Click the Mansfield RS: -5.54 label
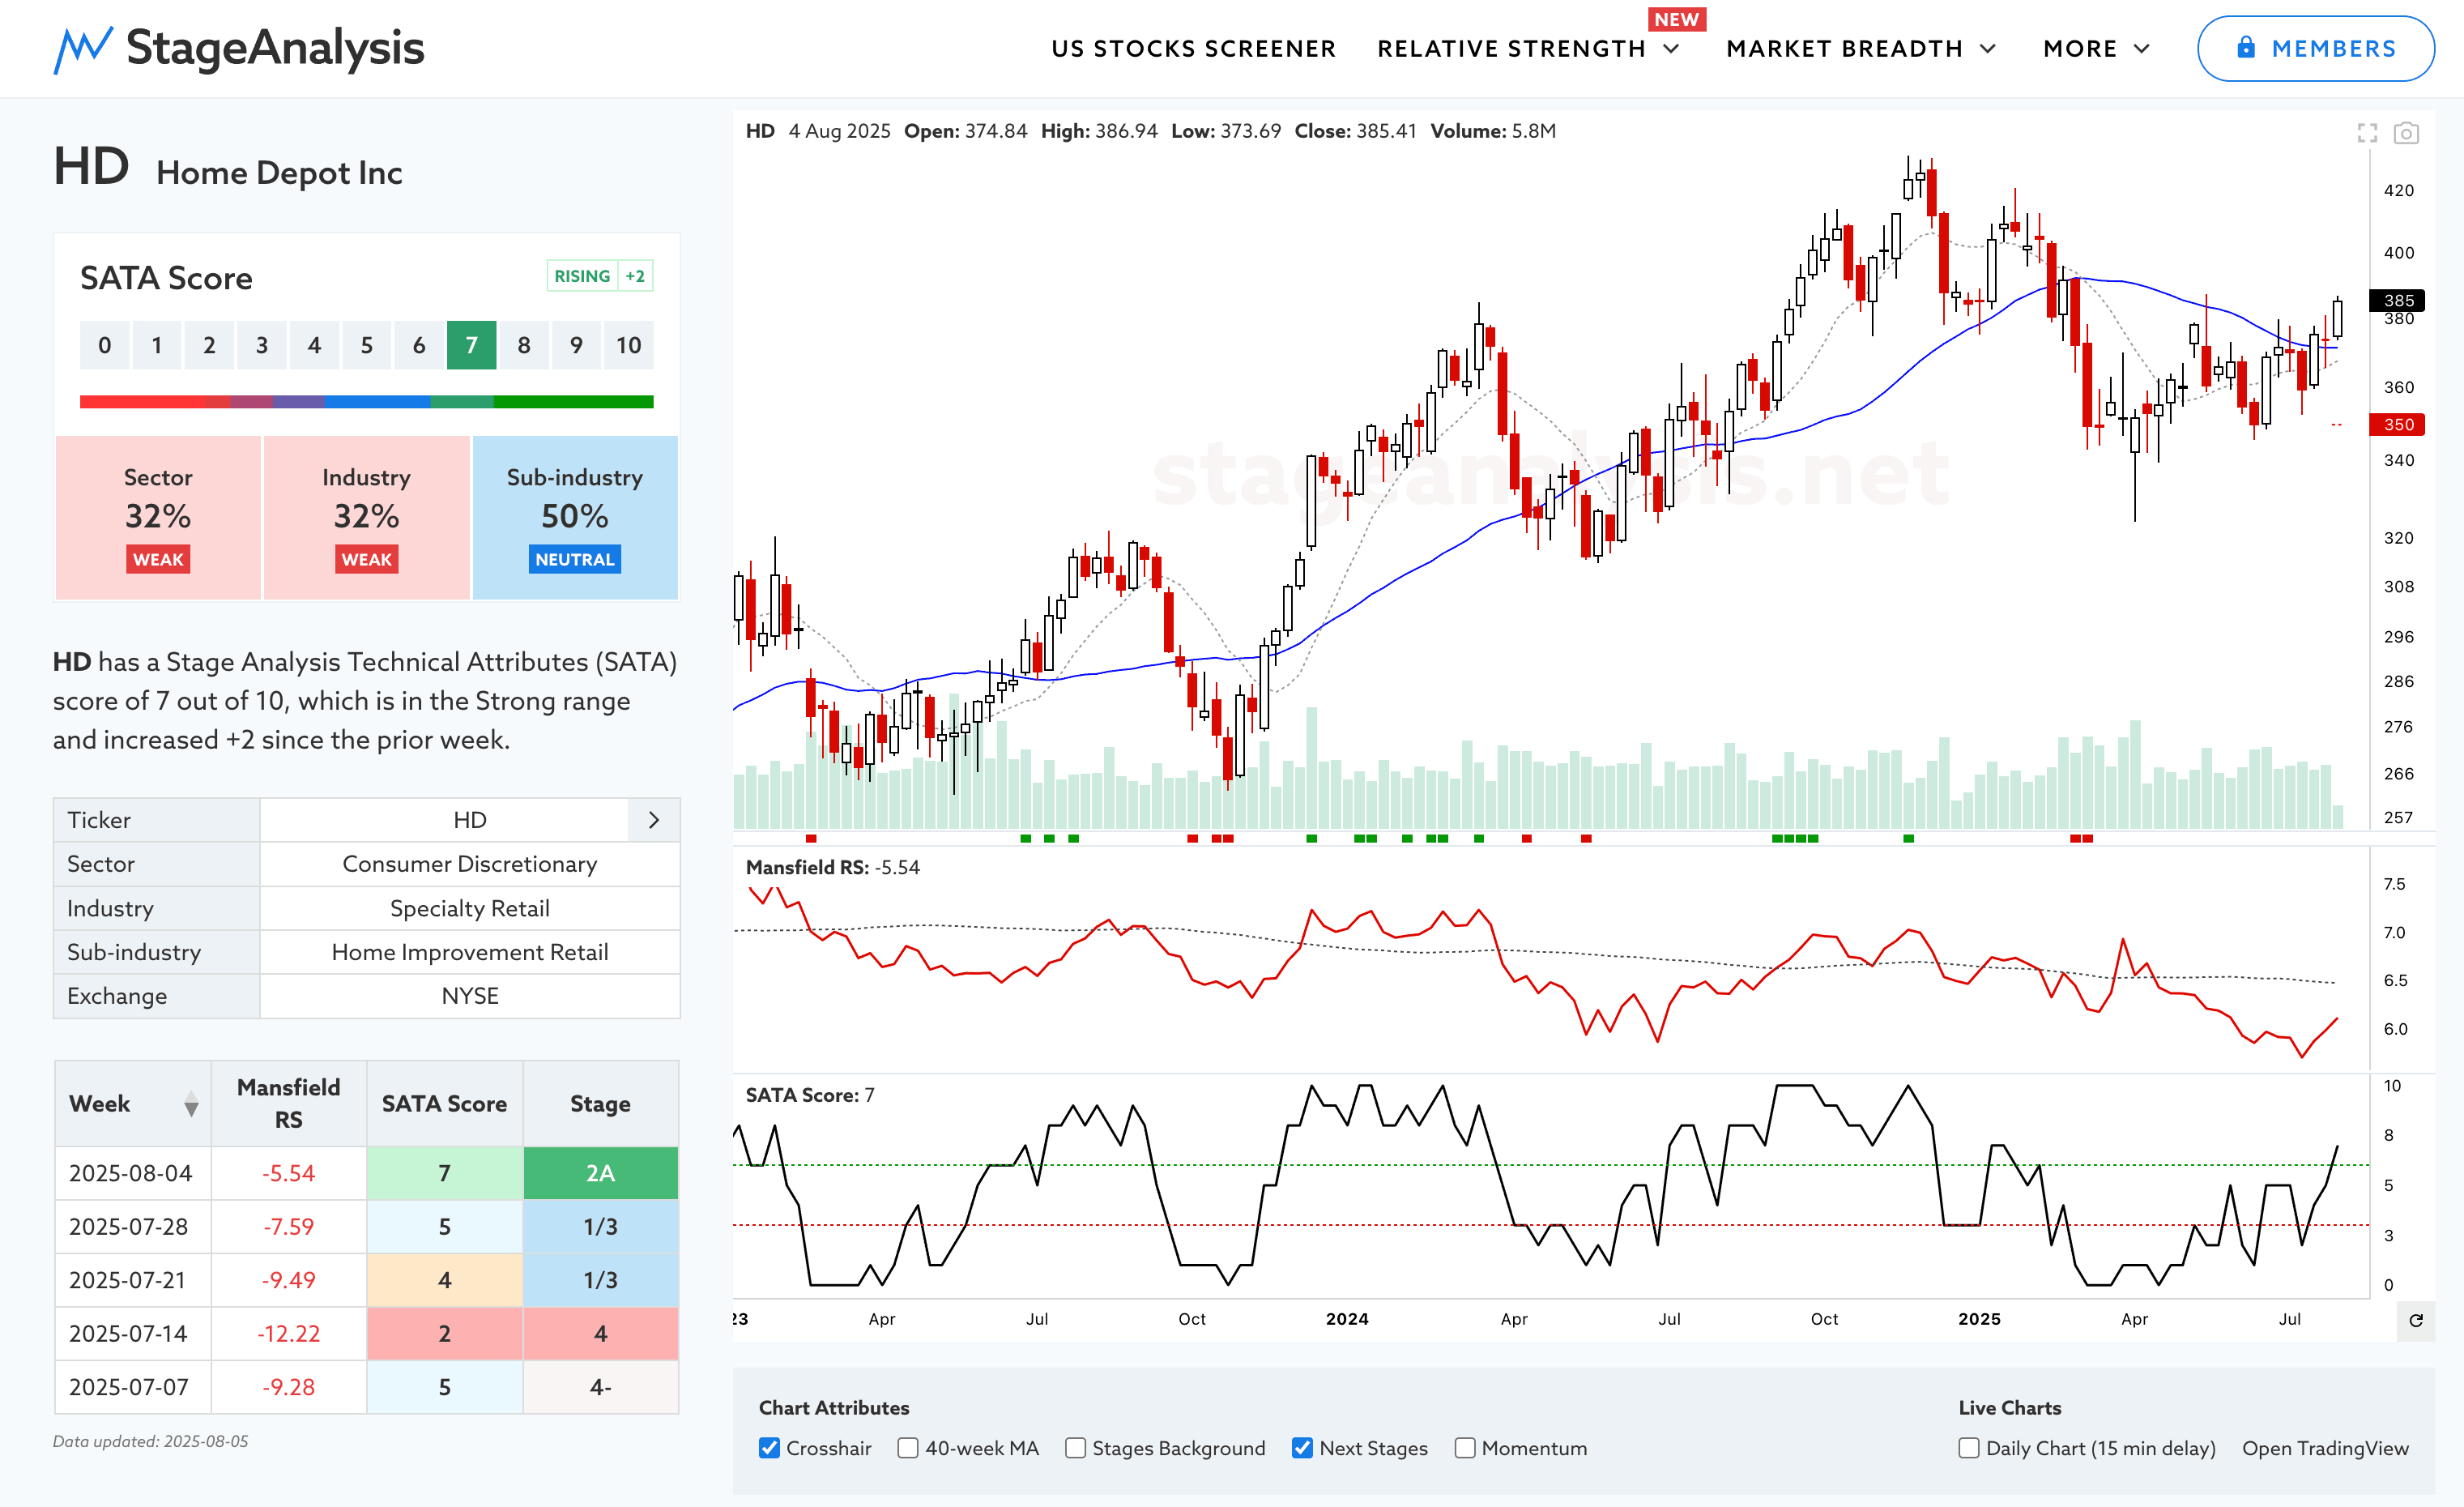 (832, 868)
